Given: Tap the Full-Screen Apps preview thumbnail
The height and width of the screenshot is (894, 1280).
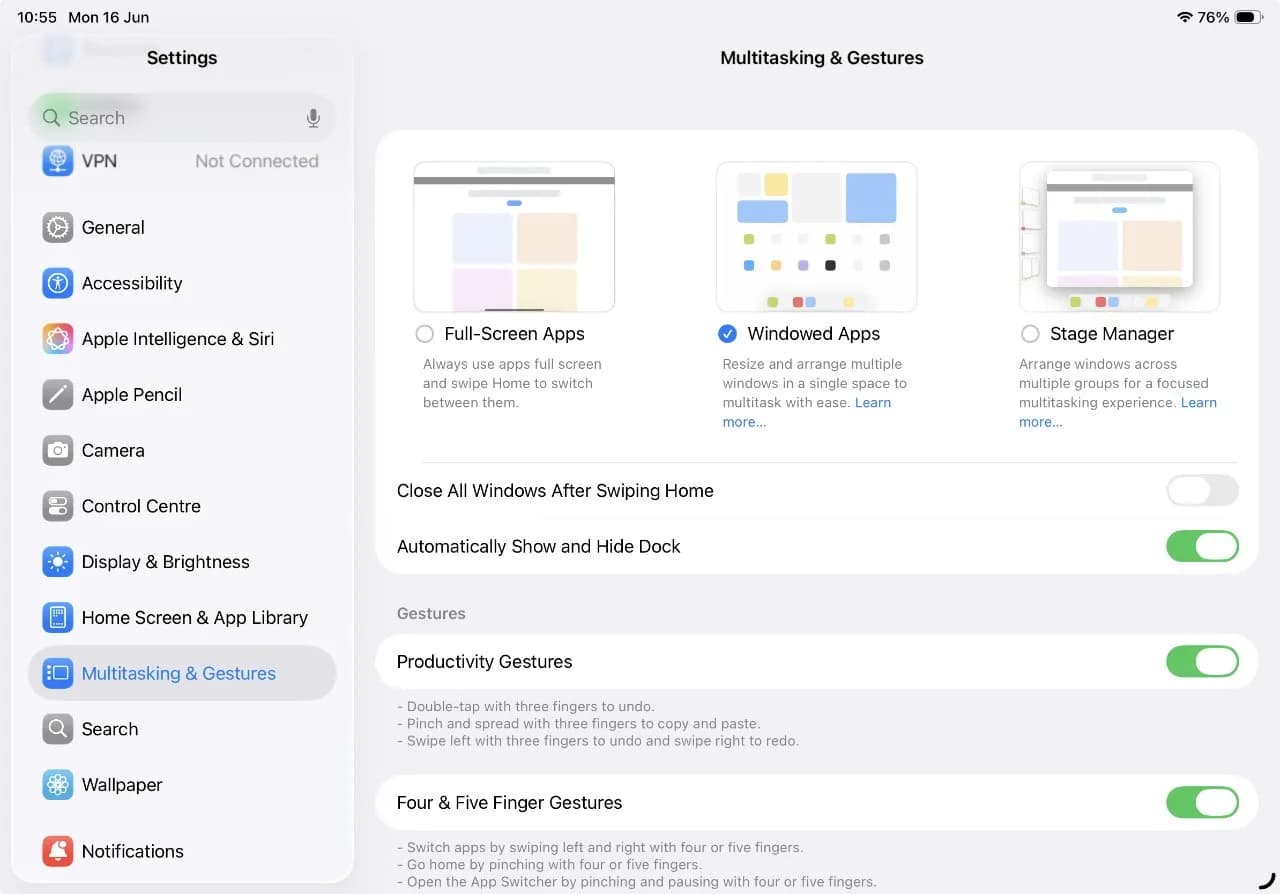Looking at the screenshot, I should (514, 237).
